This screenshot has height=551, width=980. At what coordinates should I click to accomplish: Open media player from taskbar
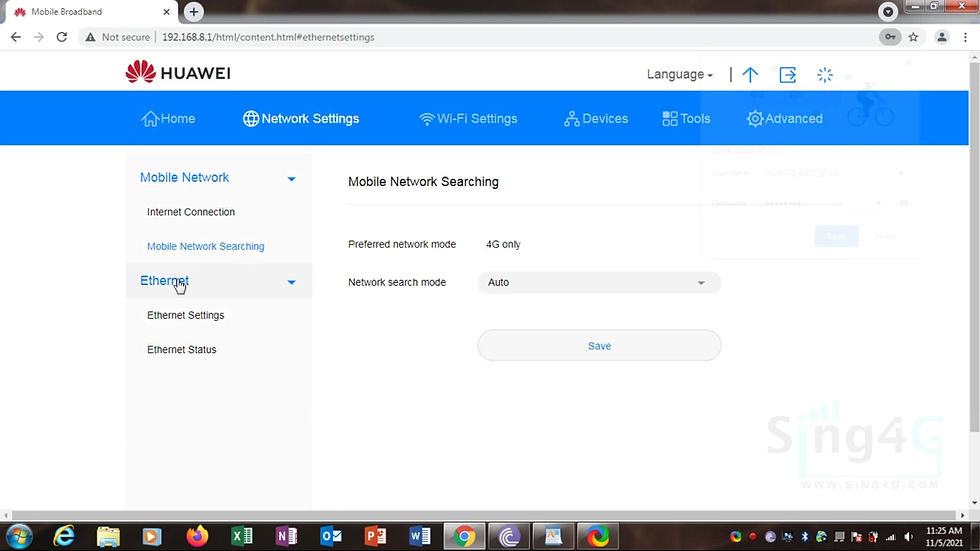click(152, 536)
